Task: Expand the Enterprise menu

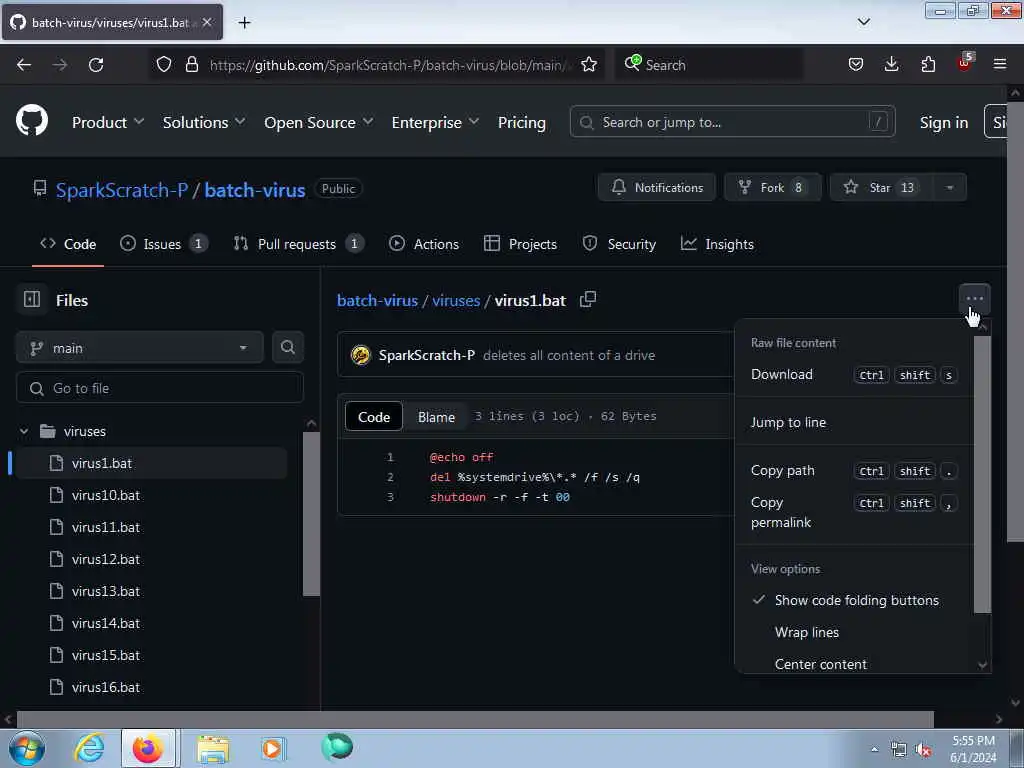Action: coord(435,122)
